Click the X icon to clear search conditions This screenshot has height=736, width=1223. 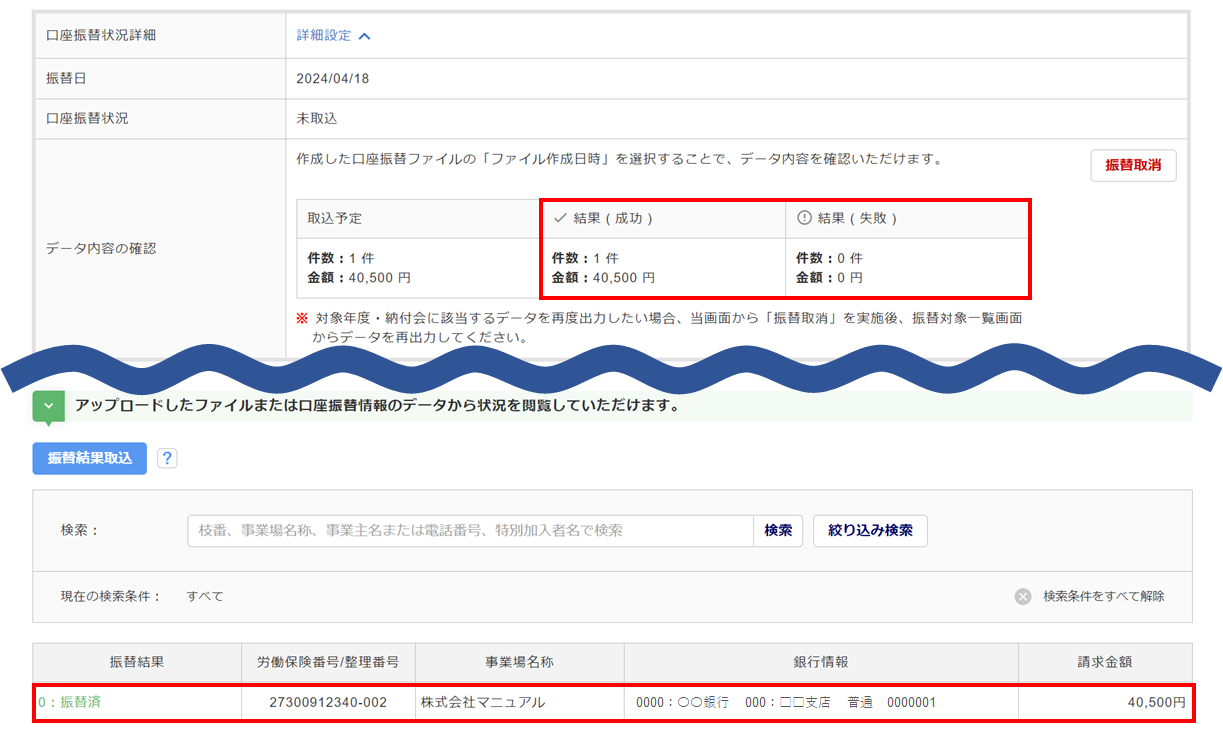tap(1023, 596)
